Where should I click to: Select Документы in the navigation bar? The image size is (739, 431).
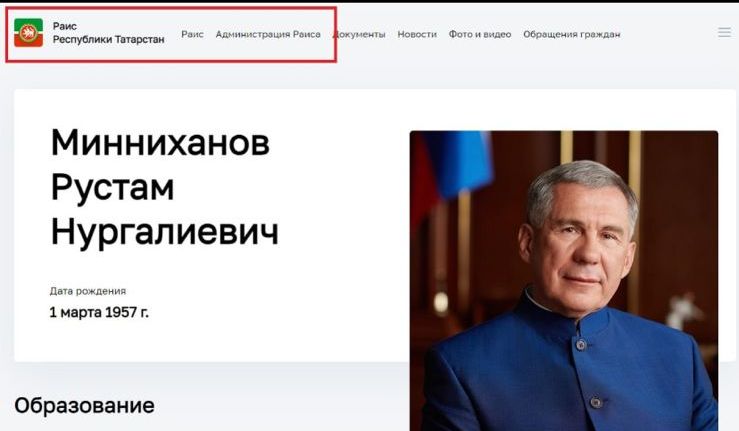coord(359,34)
